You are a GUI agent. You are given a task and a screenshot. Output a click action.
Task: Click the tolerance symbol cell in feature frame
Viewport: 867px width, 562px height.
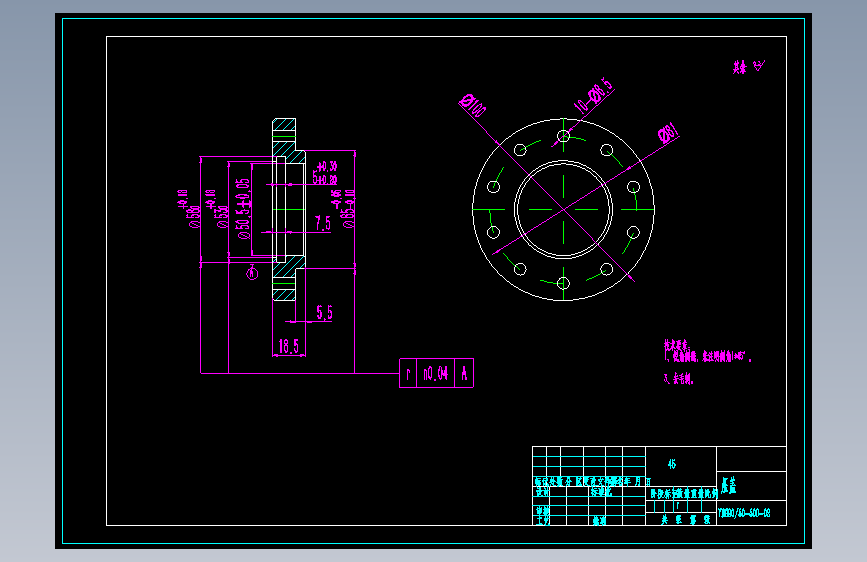[x=408, y=373]
